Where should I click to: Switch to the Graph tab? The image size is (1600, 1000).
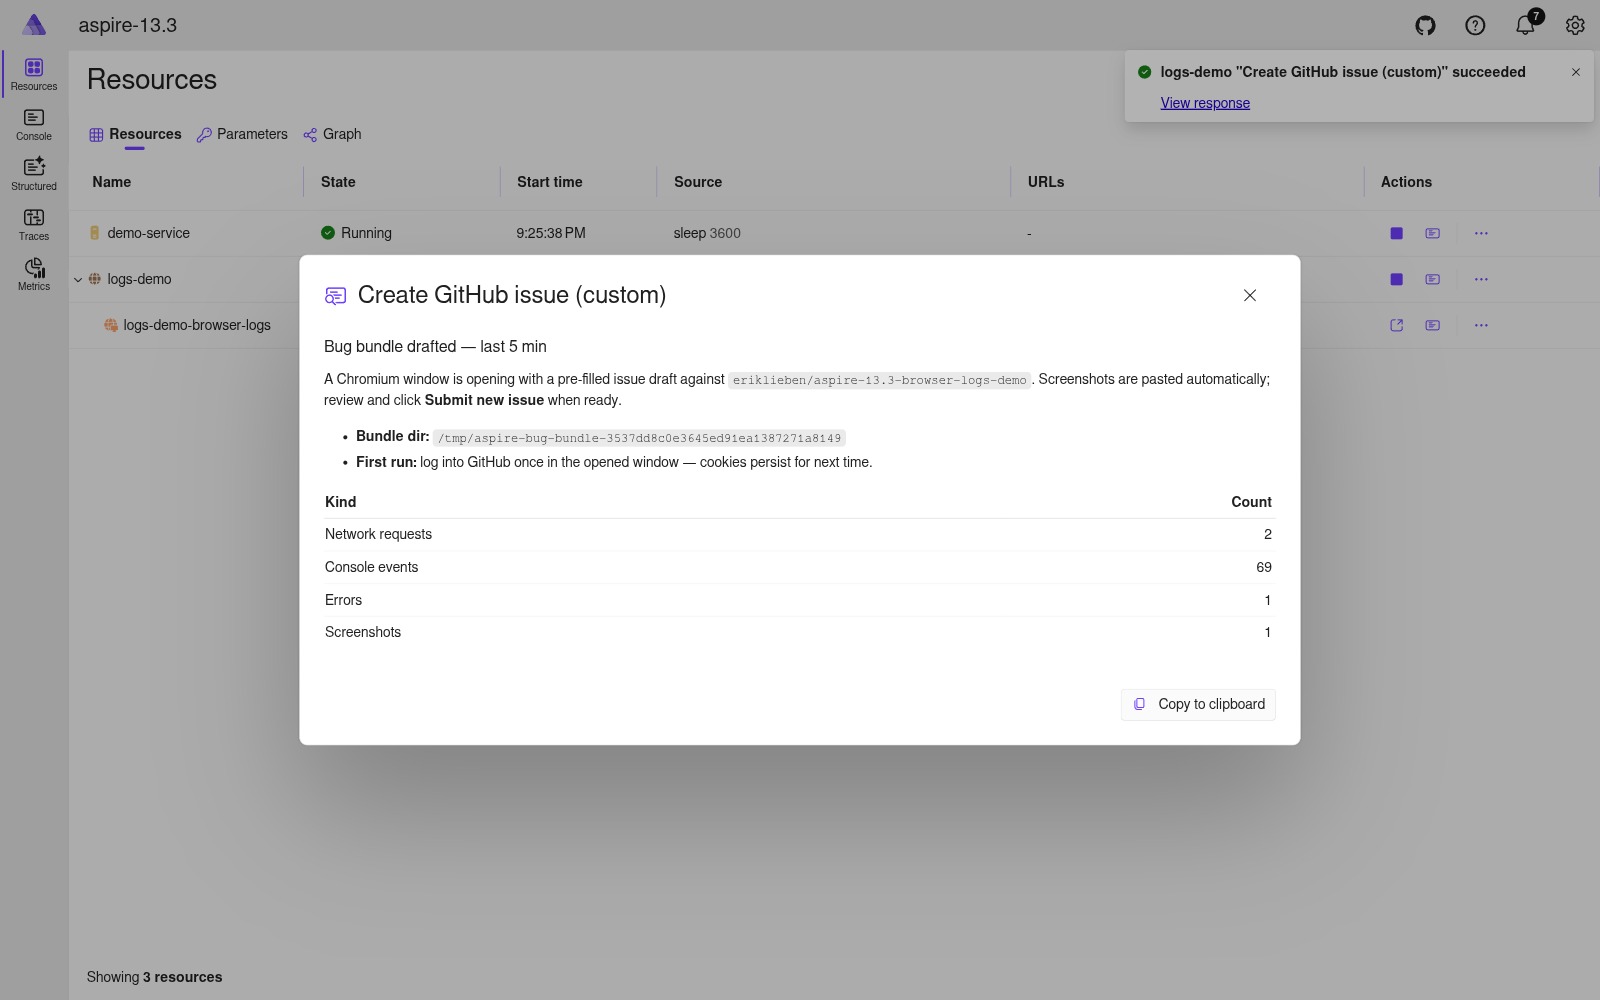point(332,134)
